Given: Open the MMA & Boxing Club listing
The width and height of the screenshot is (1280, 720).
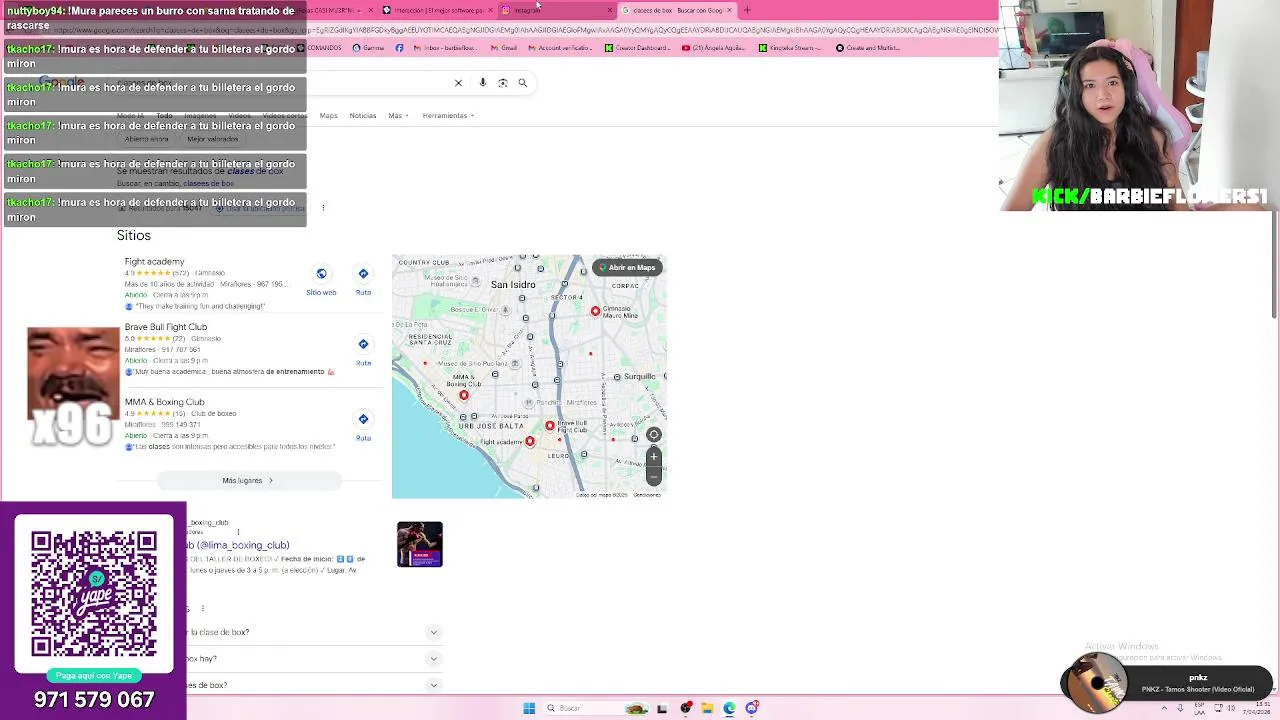Looking at the screenshot, I should (x=164, y=402).
